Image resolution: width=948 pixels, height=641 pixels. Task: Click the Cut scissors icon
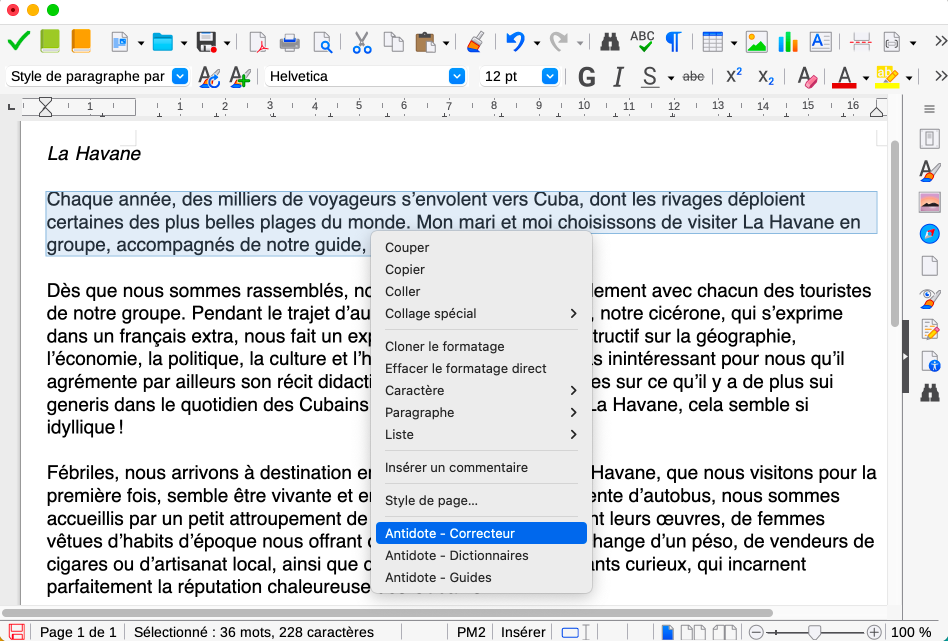[x=361, y=42]
